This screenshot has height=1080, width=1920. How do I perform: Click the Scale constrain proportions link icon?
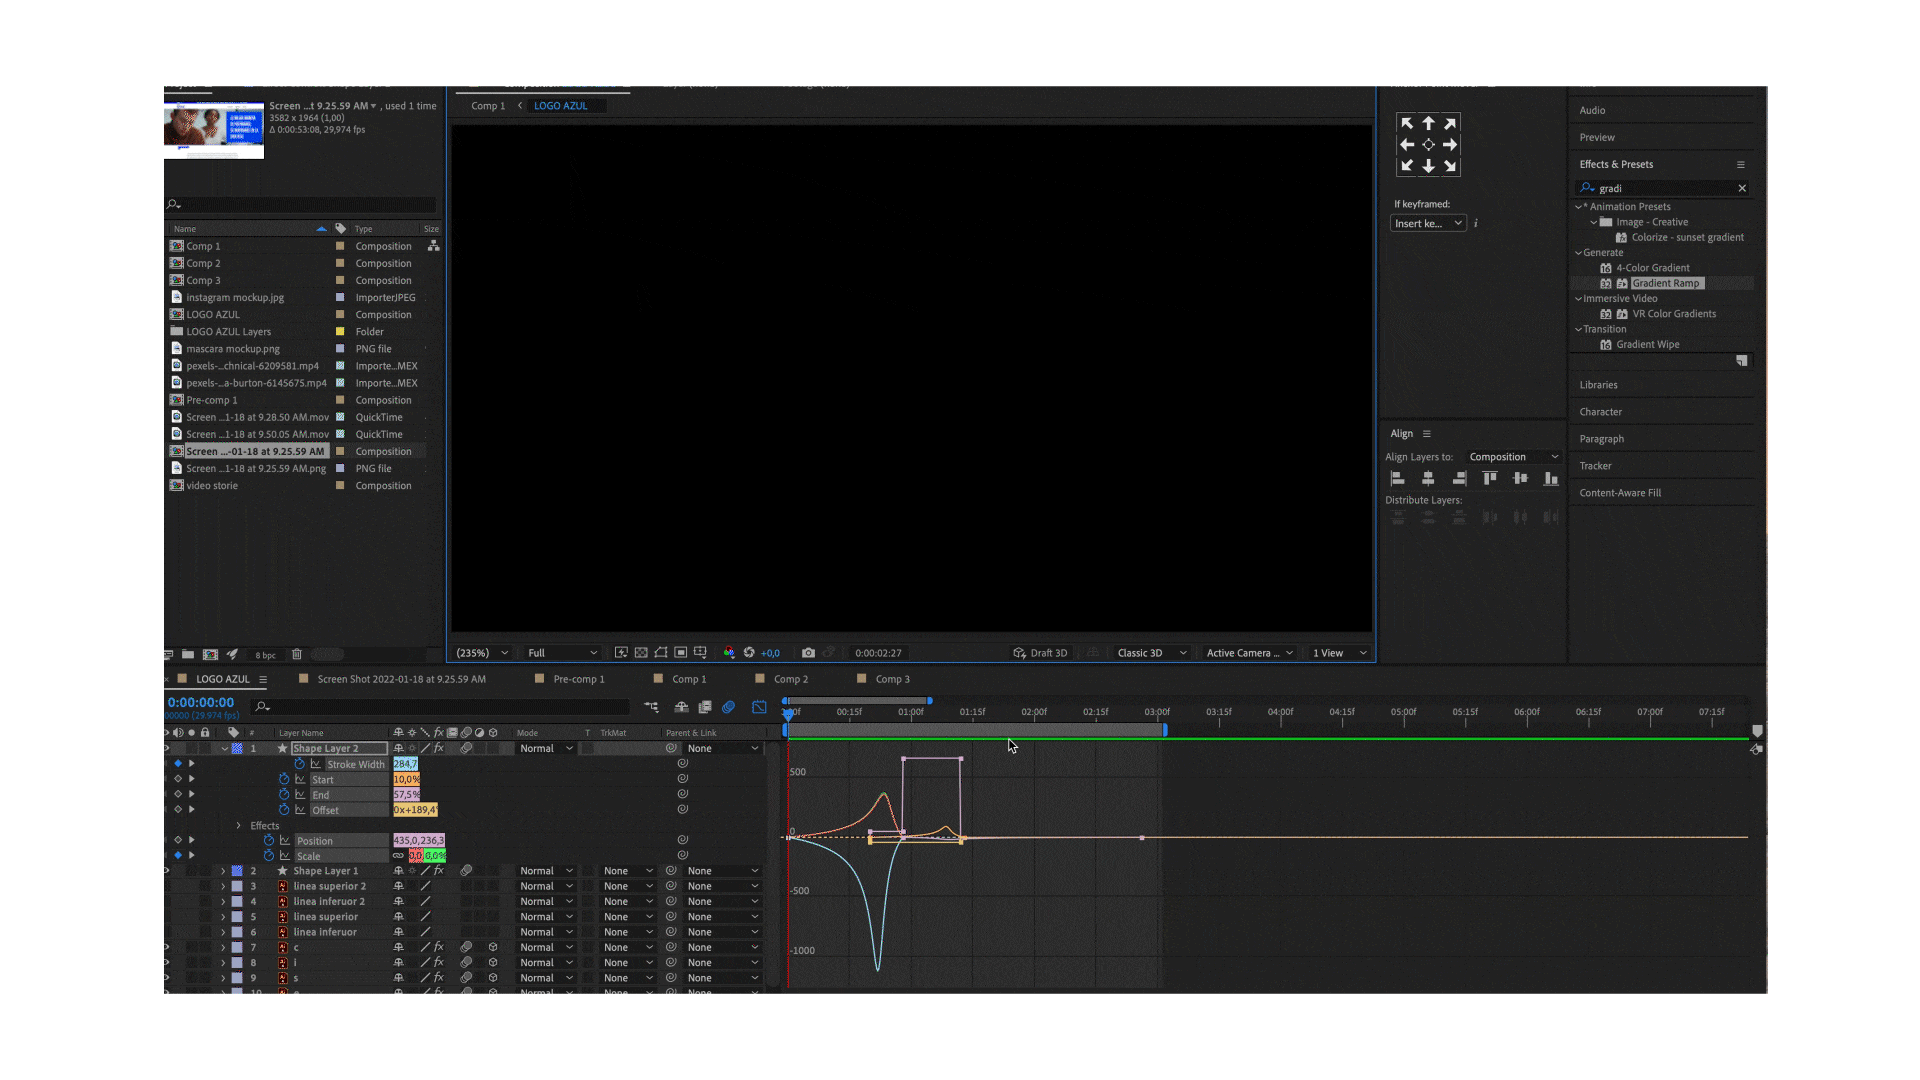[399, 856]
